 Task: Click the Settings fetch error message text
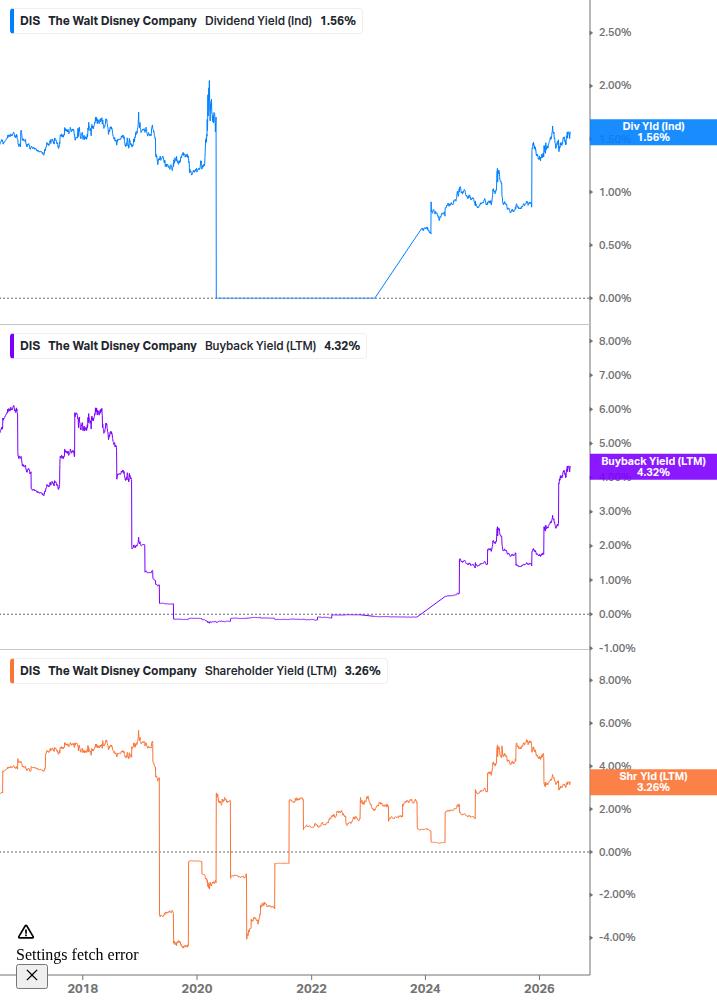(77, 955)
